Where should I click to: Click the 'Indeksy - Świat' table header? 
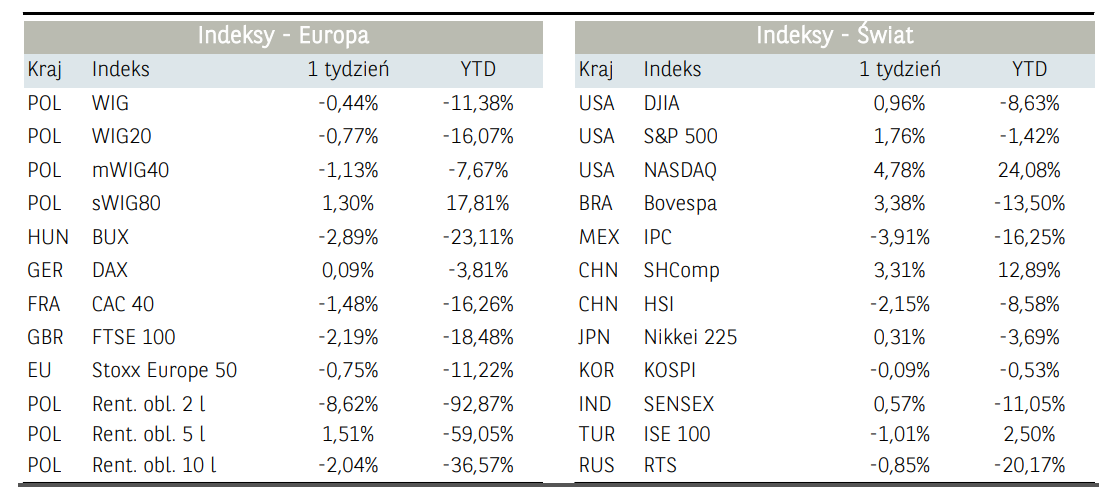pos(834,36)
